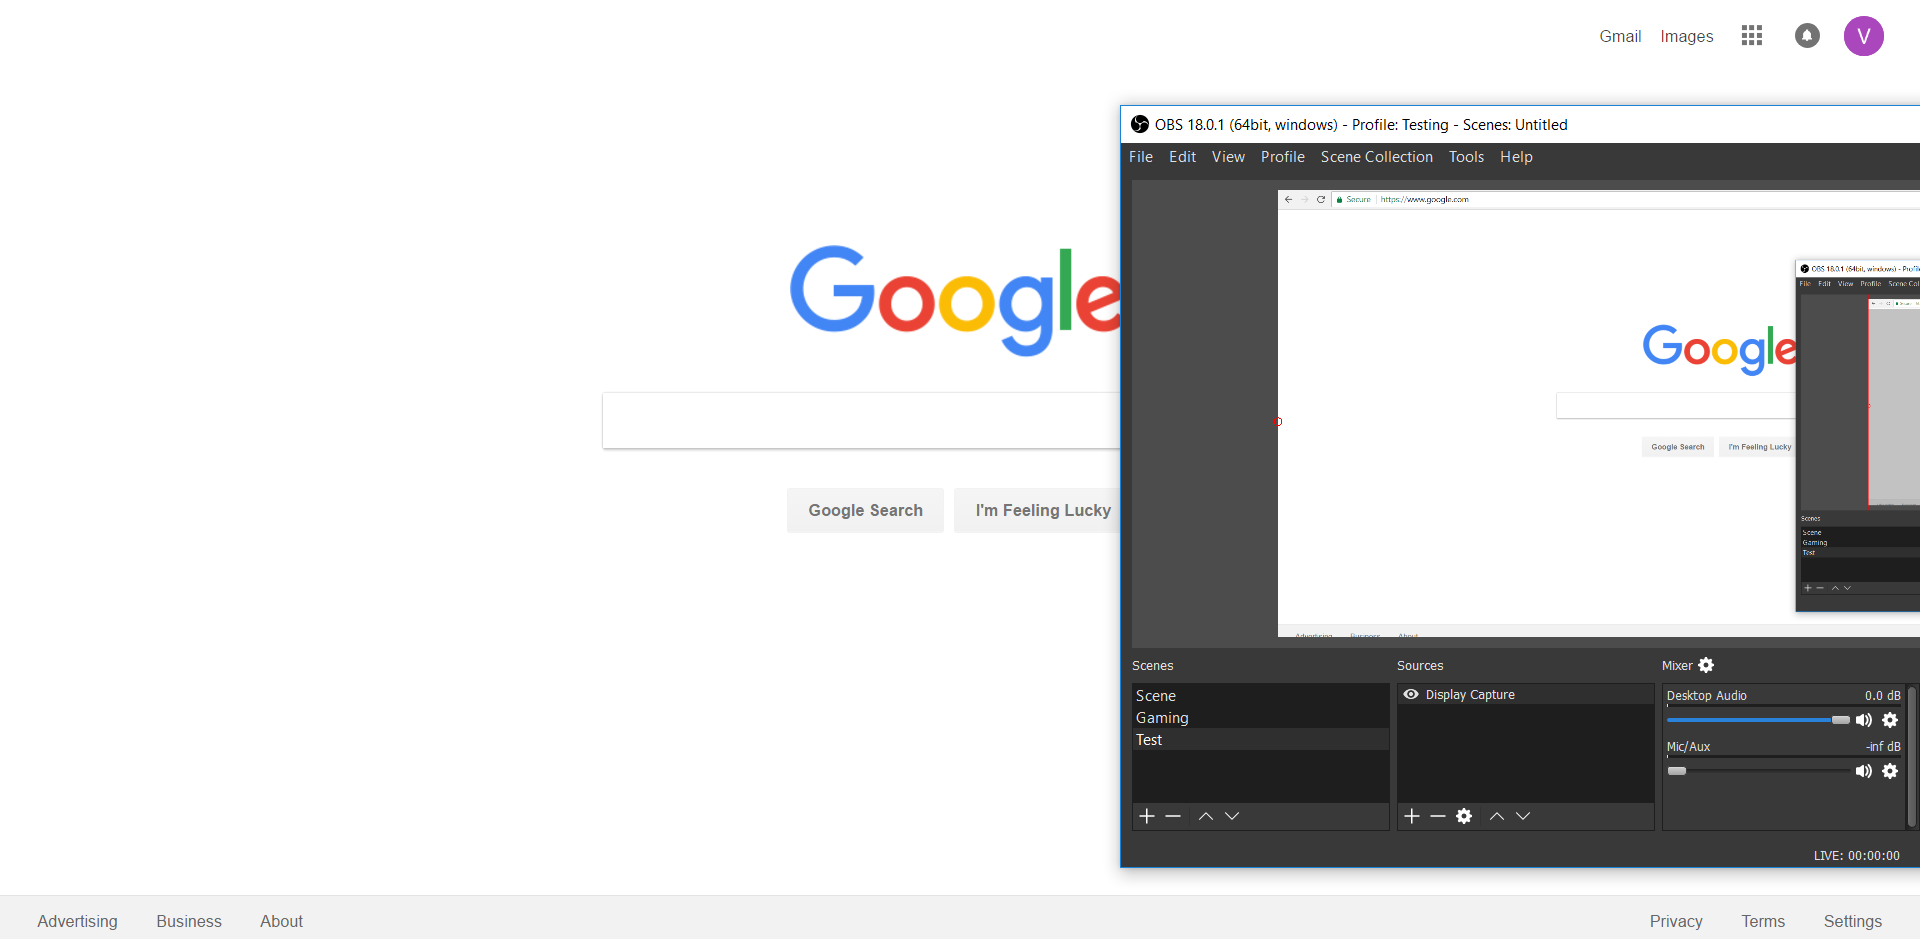The width and height of the screenshot is (1920, 939).
Task: Toggle Display Capture visibility eye
Action: pyautogui.click(x=1411, y=694)
